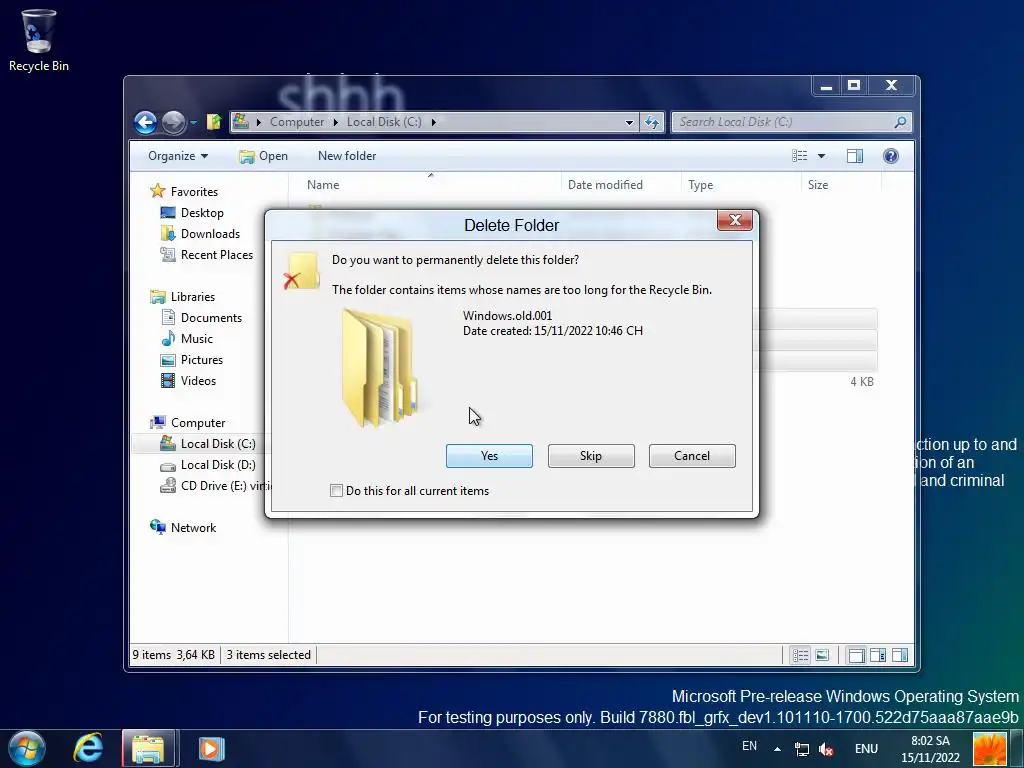Open Explorer Help question mark icon

click(891, 156)
